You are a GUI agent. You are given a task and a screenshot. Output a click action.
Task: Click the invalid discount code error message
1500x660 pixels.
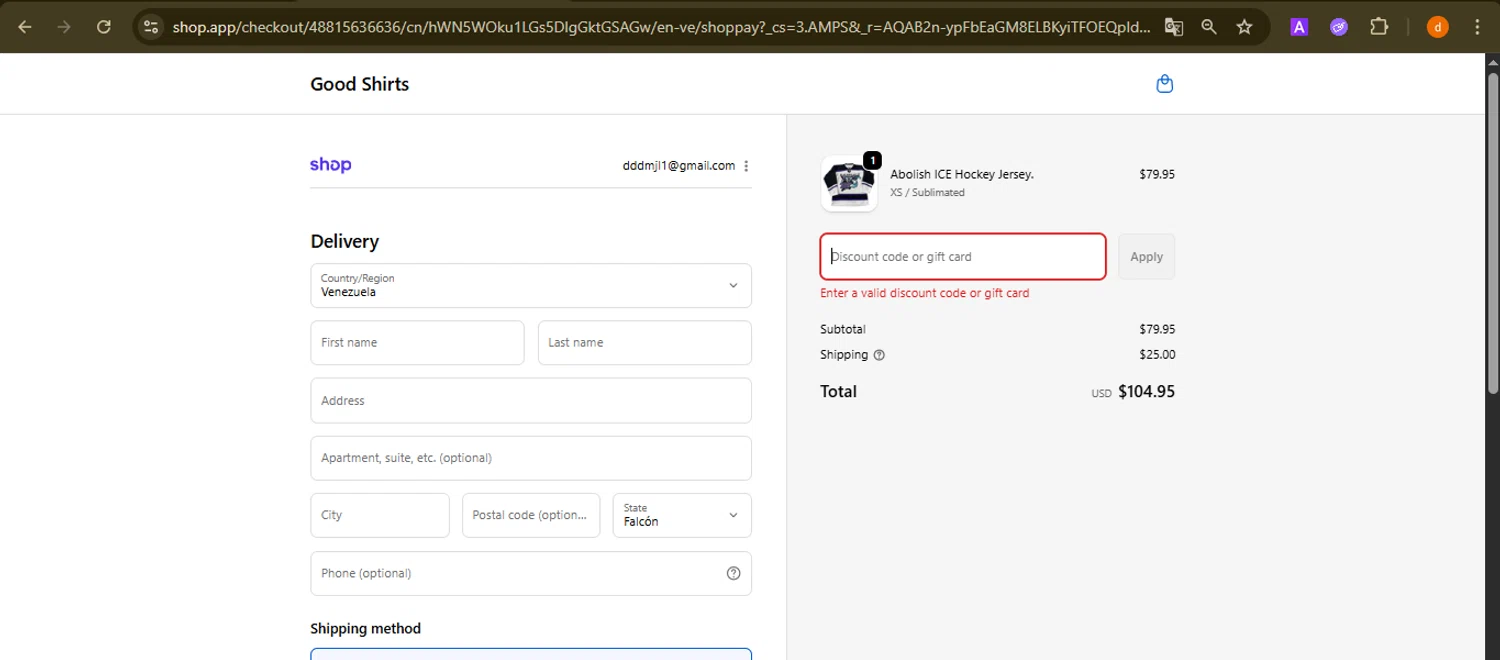pyautogui.click(x=925, y=293)
